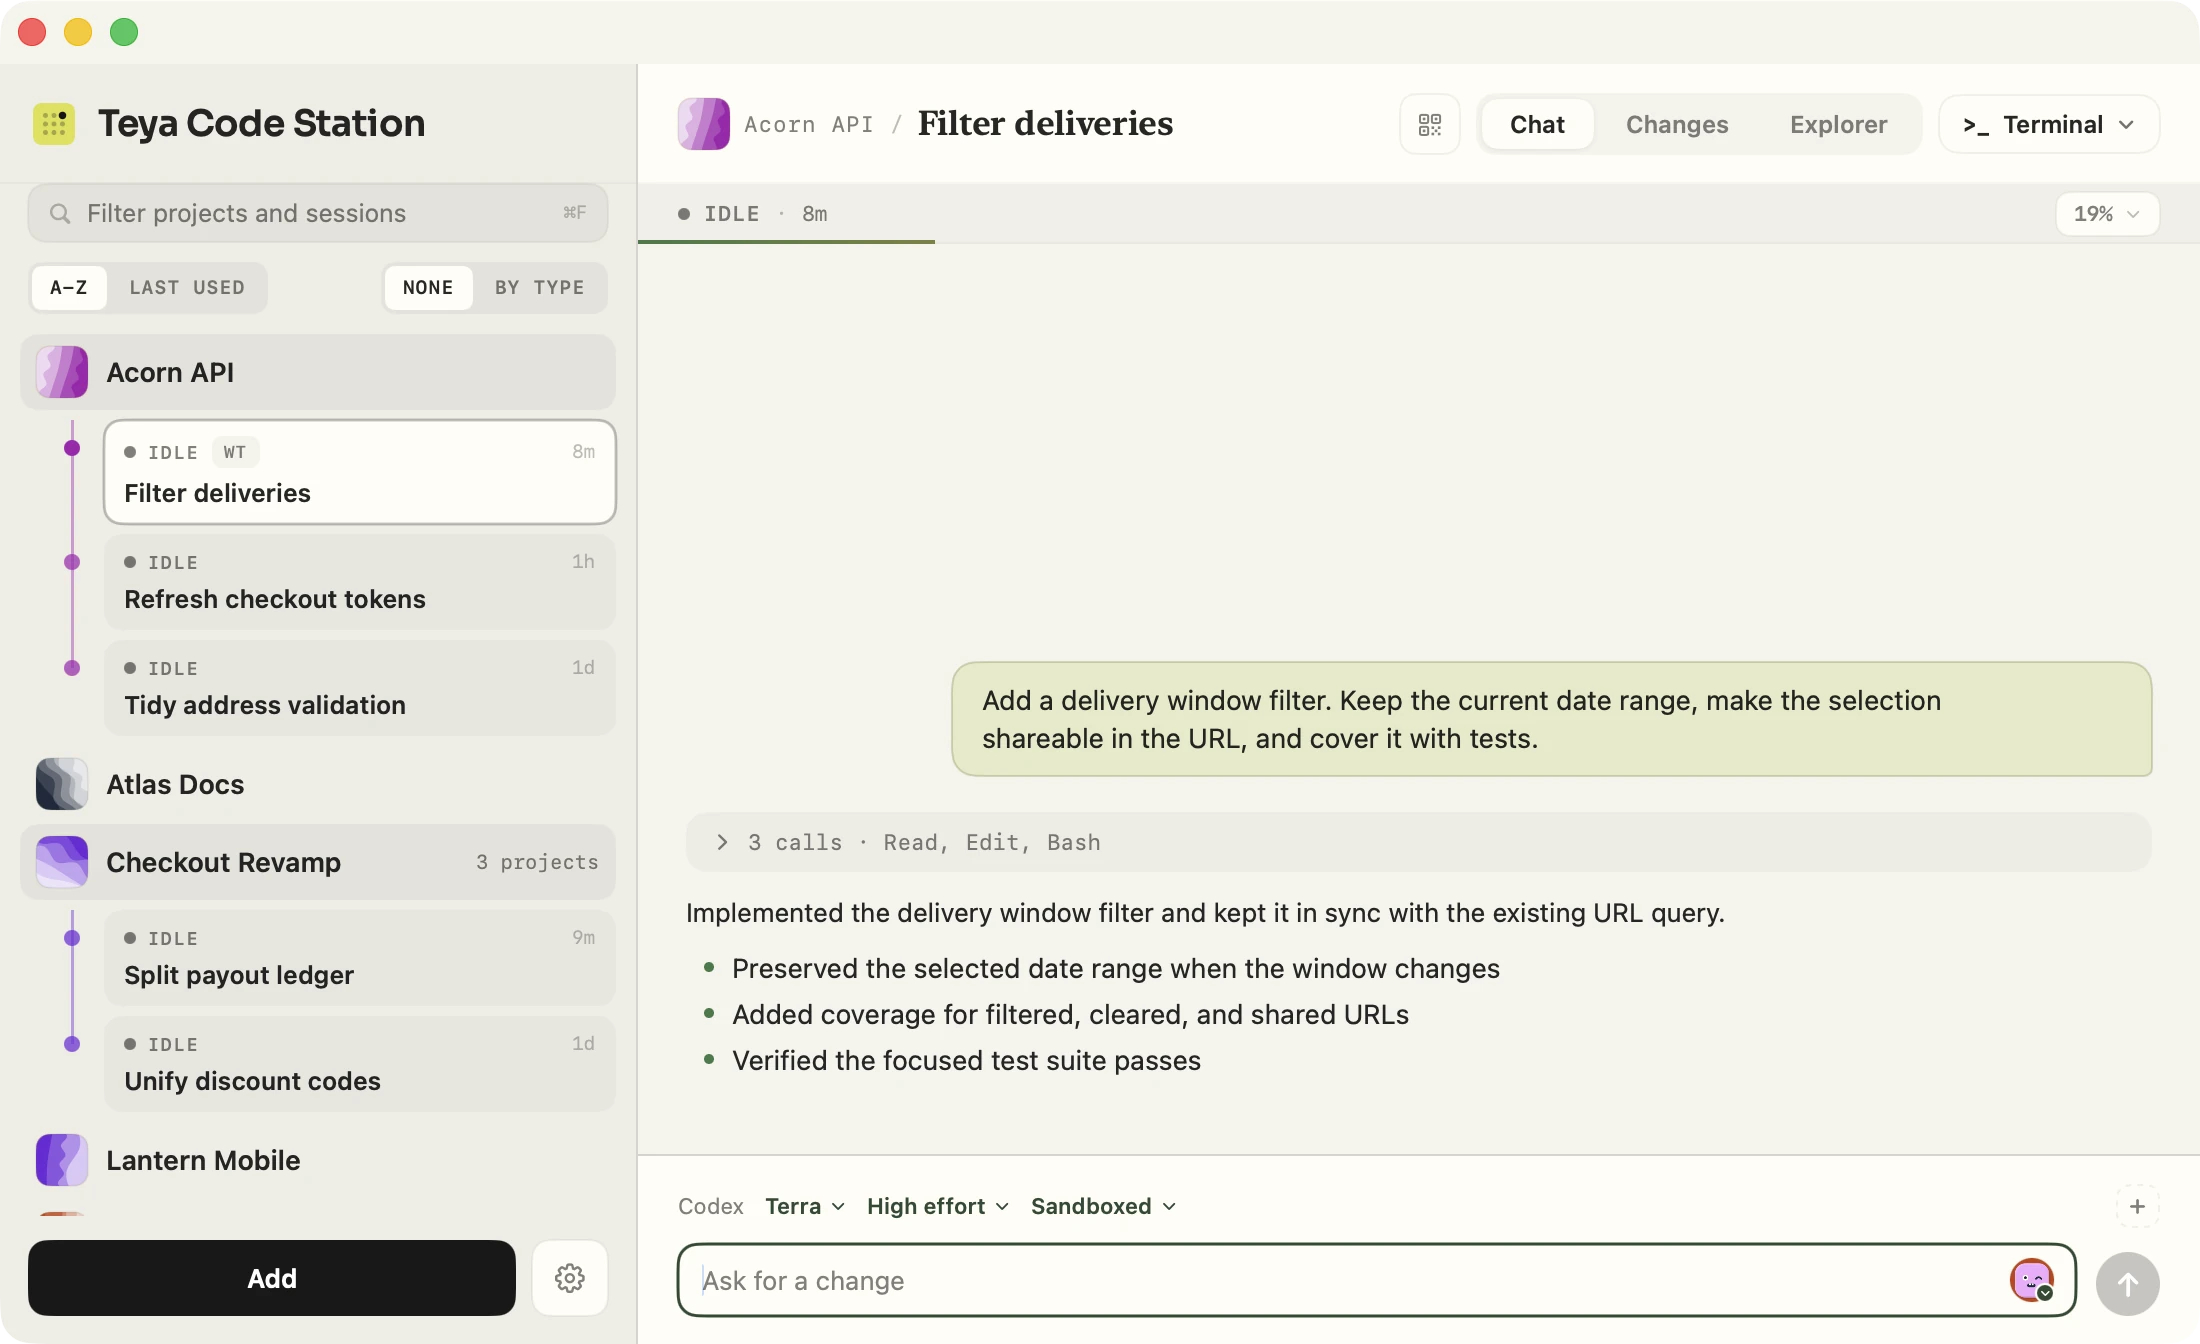Focus the Ask for a change input

click(x=1376, y=1280)
